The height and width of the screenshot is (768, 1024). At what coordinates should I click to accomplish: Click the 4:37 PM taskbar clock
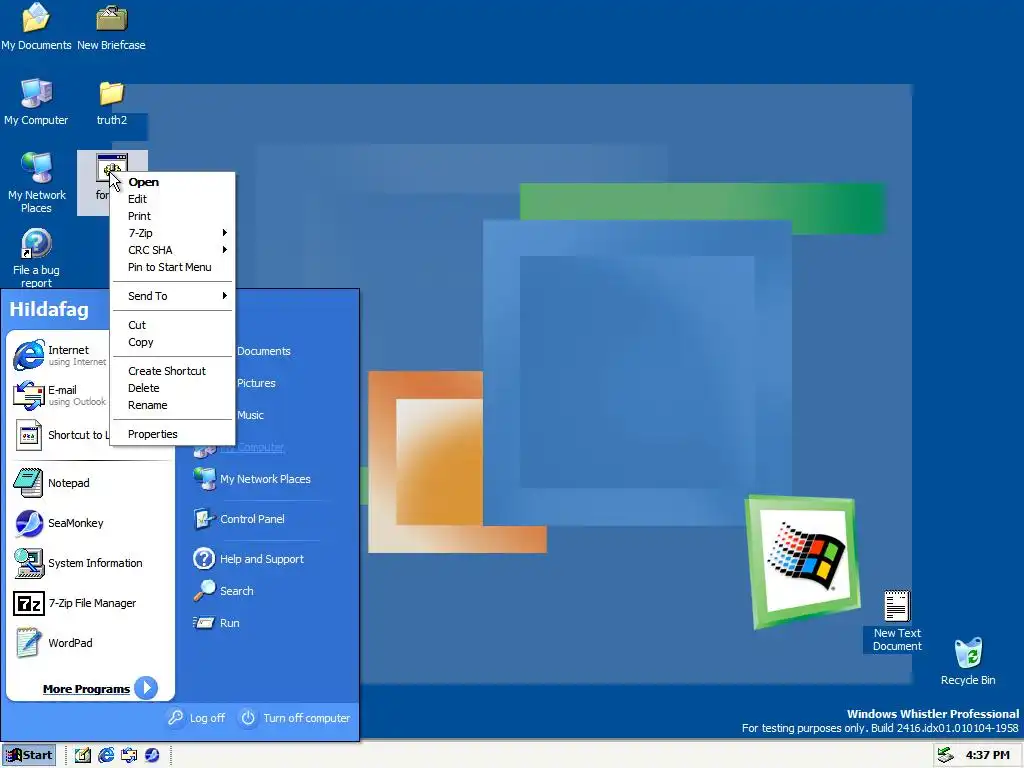(987, 755)
